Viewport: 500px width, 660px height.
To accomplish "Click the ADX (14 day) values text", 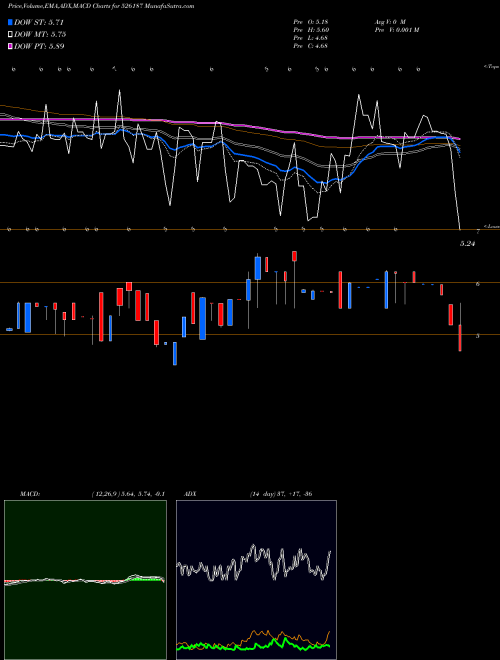I will (281, 494).
